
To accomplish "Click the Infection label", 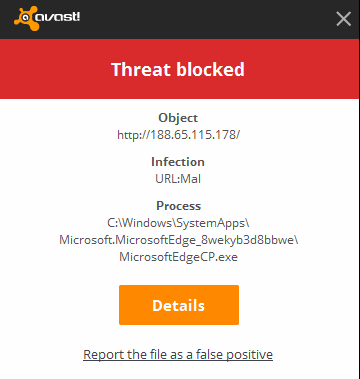I will coord(178,162).
